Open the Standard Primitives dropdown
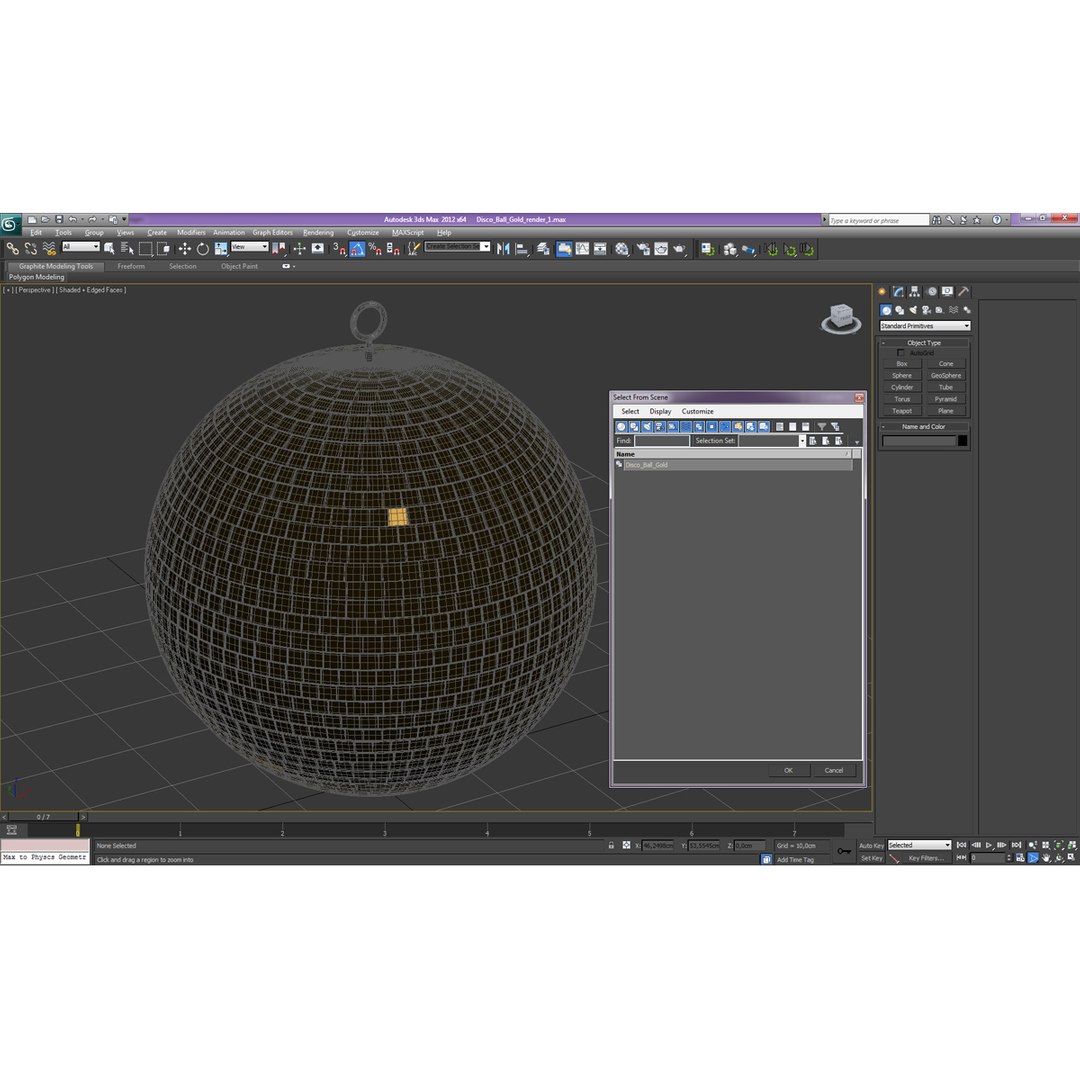The image size is (1080, 1080). coord(925,326)
